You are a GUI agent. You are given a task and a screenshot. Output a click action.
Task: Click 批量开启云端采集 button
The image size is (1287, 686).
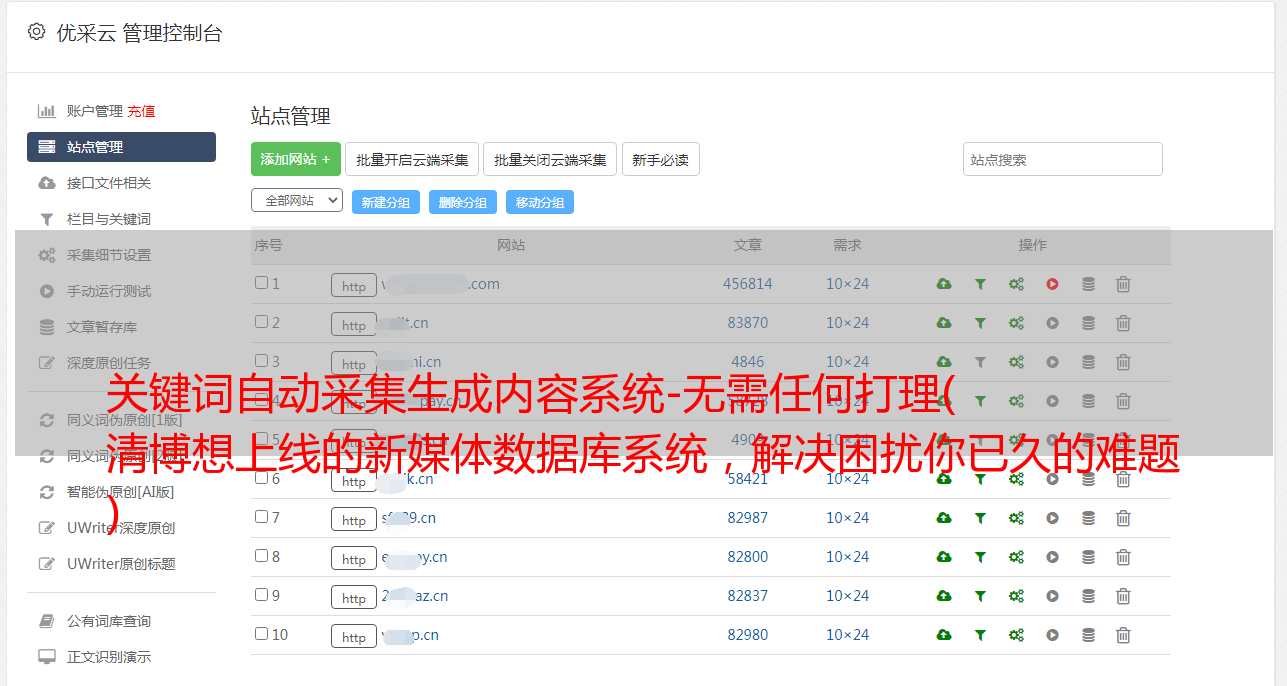[412, 159]
